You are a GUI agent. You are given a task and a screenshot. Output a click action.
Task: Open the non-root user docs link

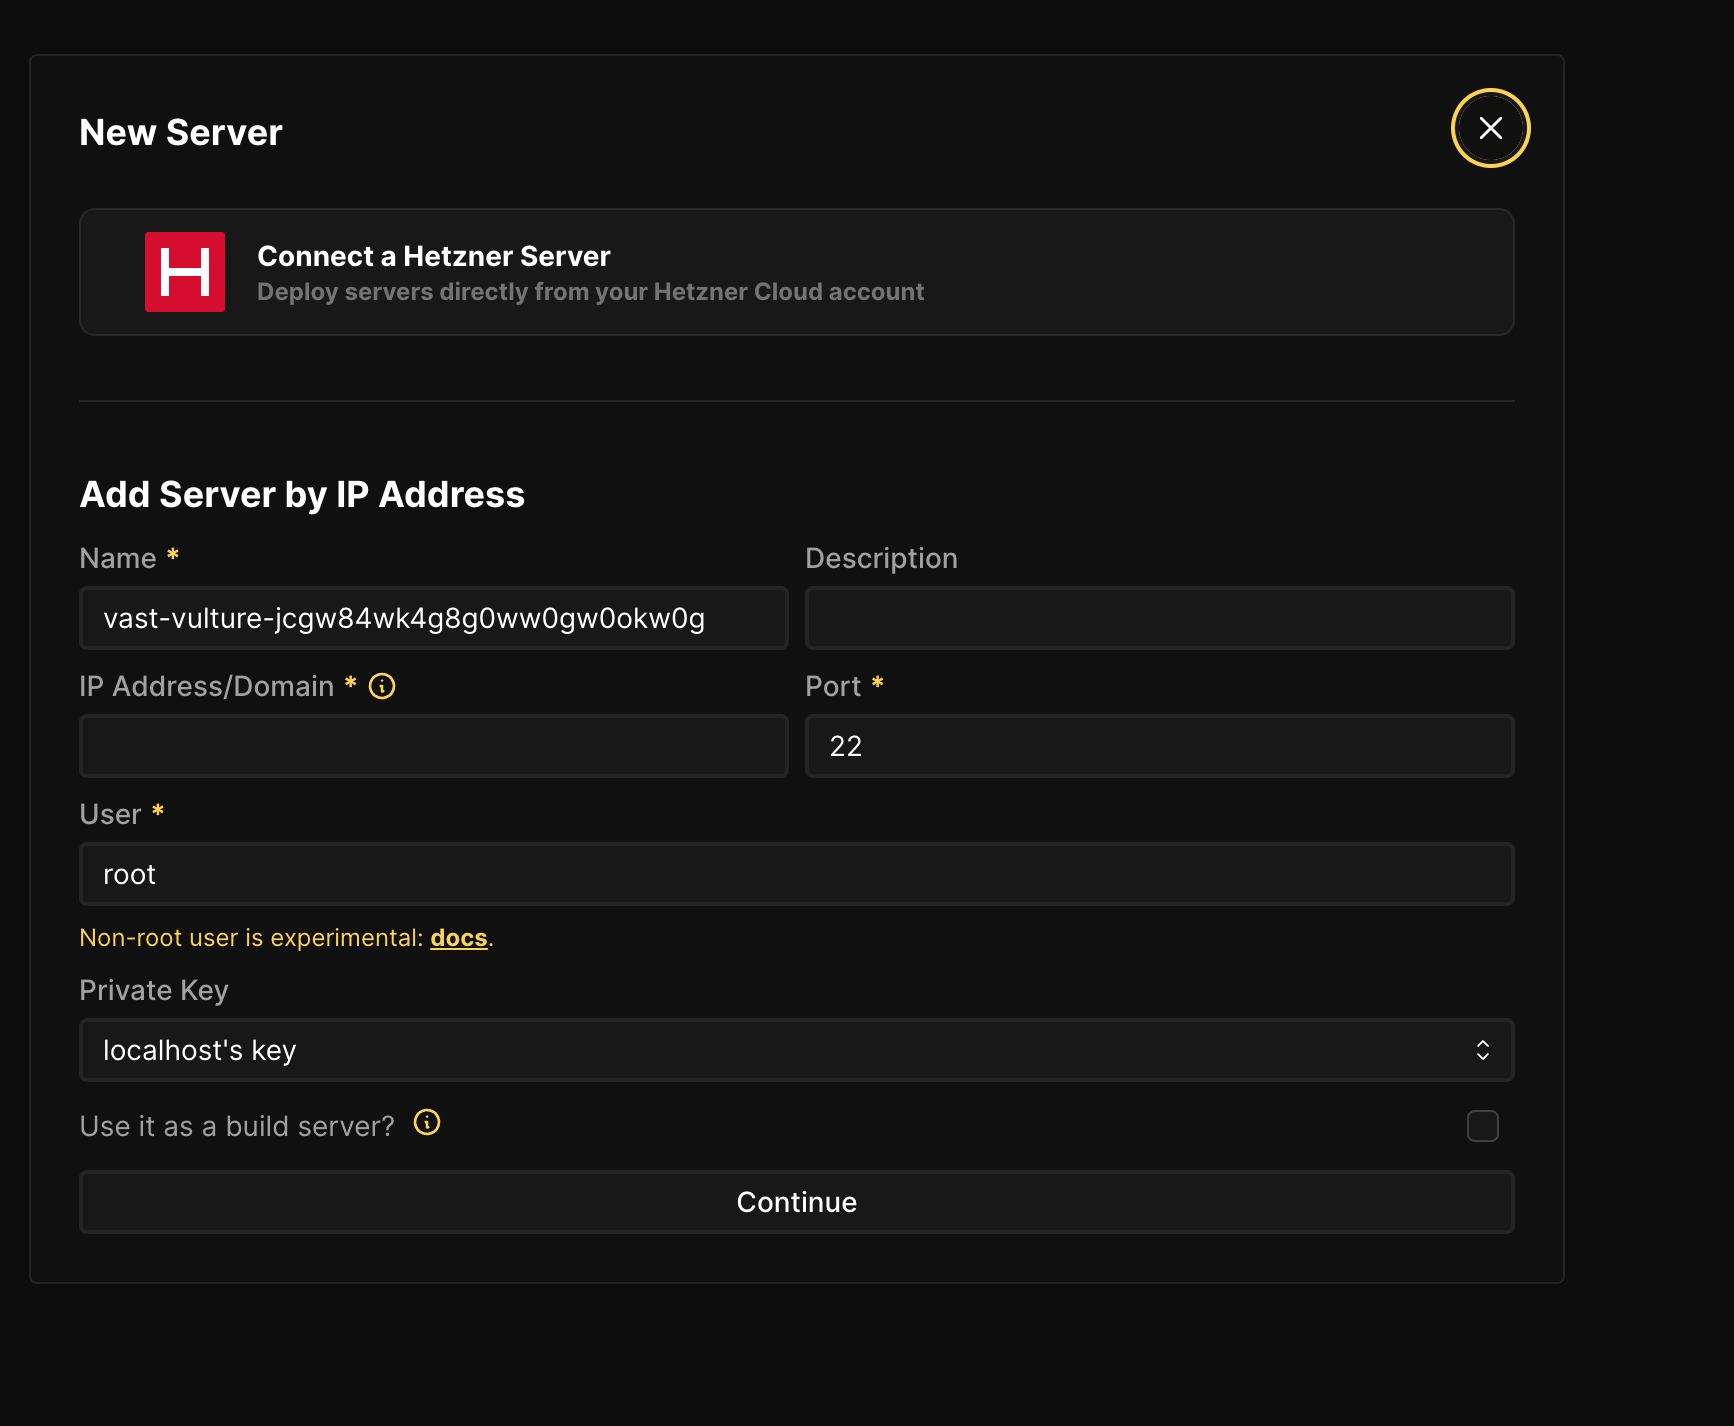tap(459, 937)
